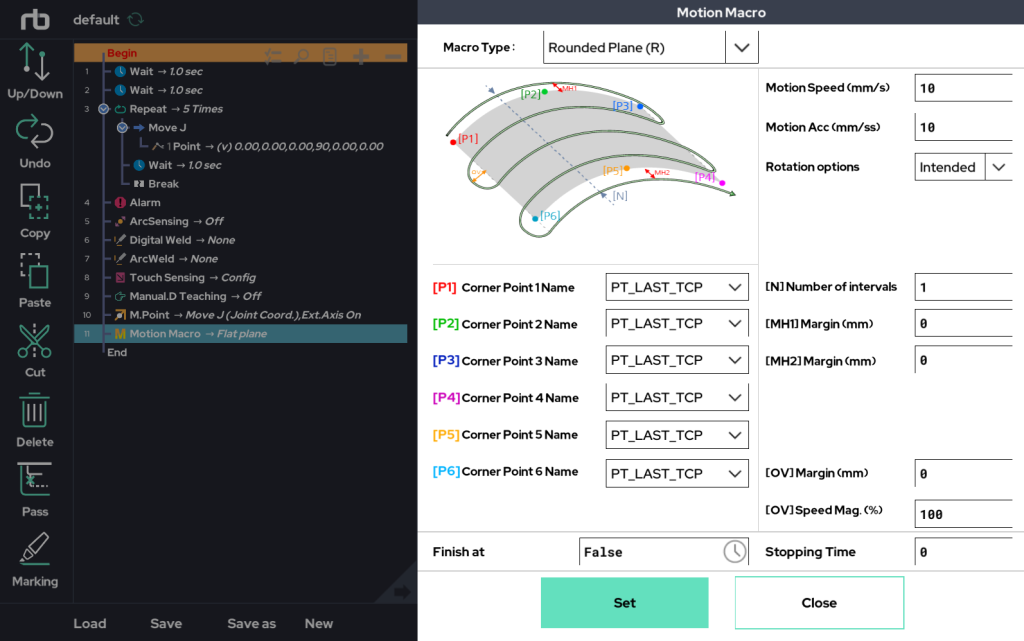Select the Break row in the tree
This screenshot has width=1024, height=641.
240,184
